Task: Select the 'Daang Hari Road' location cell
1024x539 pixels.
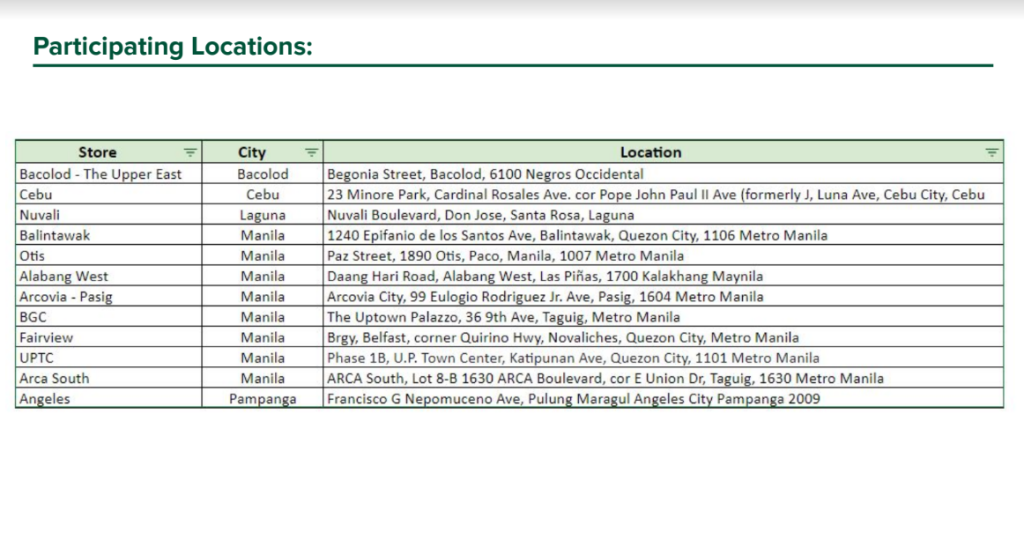Action: click(664, 276)
